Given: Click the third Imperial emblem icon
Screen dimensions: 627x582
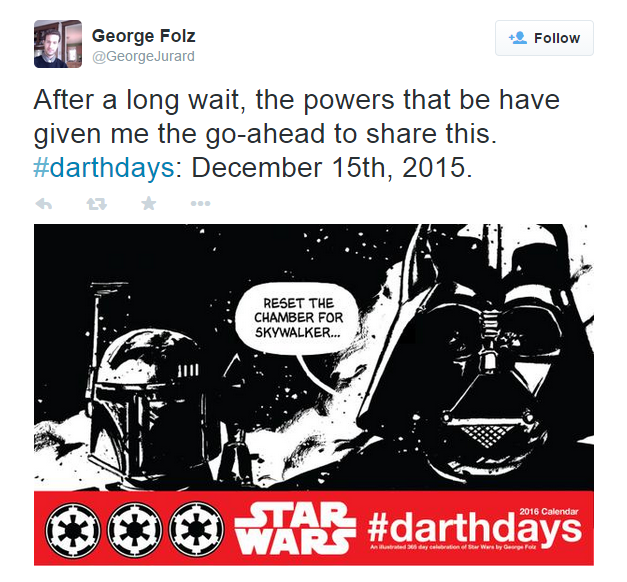Looking at the screenshot, I should pyautogui.click(x=196, y=530).
